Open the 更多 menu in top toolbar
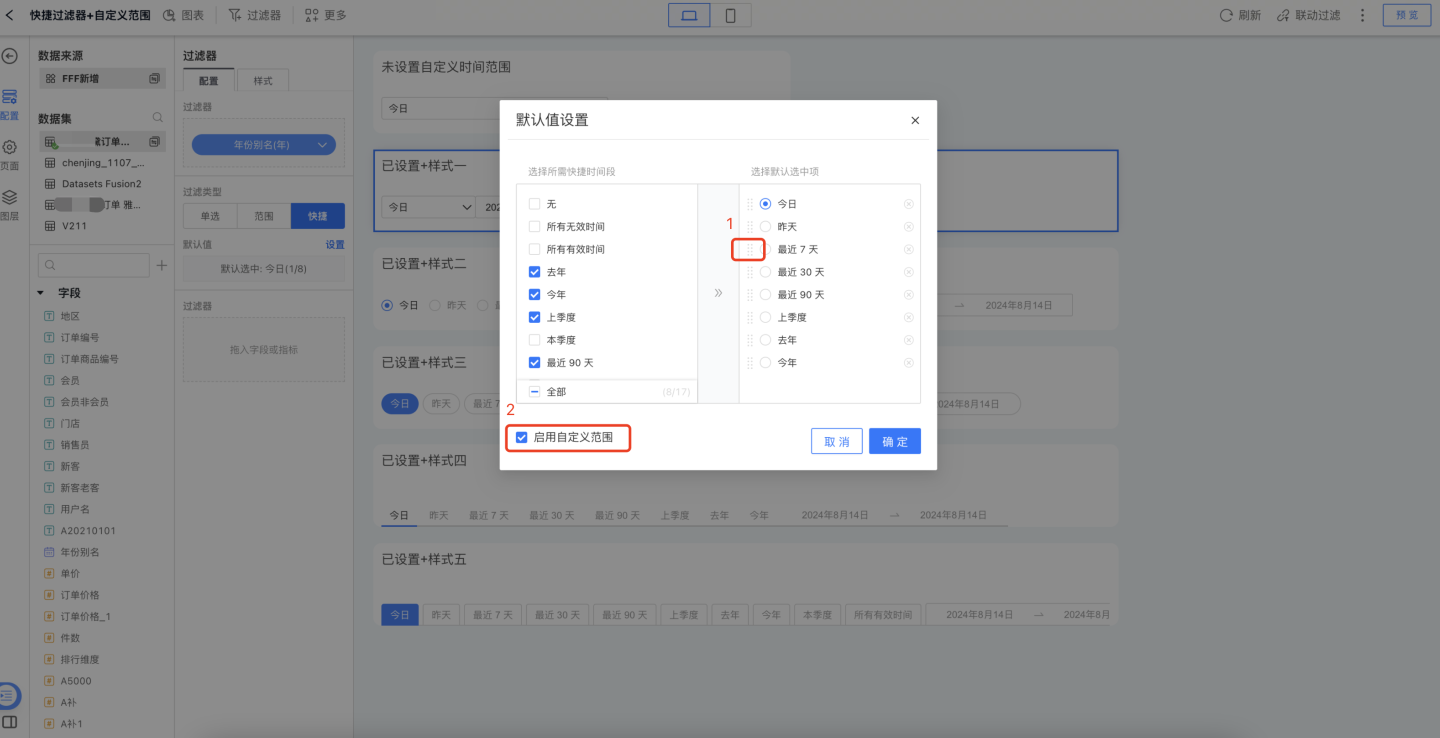 point(326,15)
